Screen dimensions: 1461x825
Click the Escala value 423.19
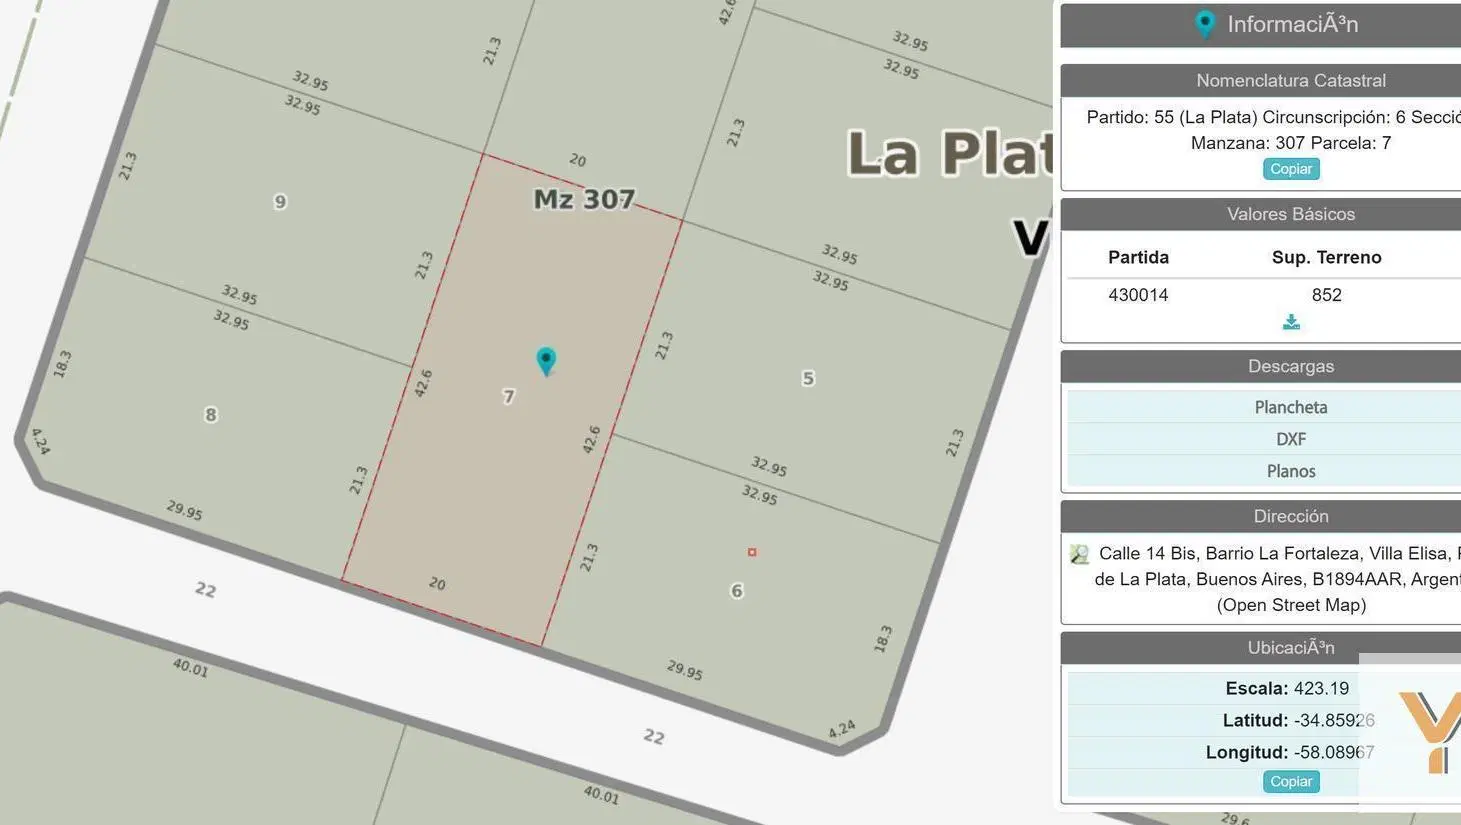[x=1321, y=689]
